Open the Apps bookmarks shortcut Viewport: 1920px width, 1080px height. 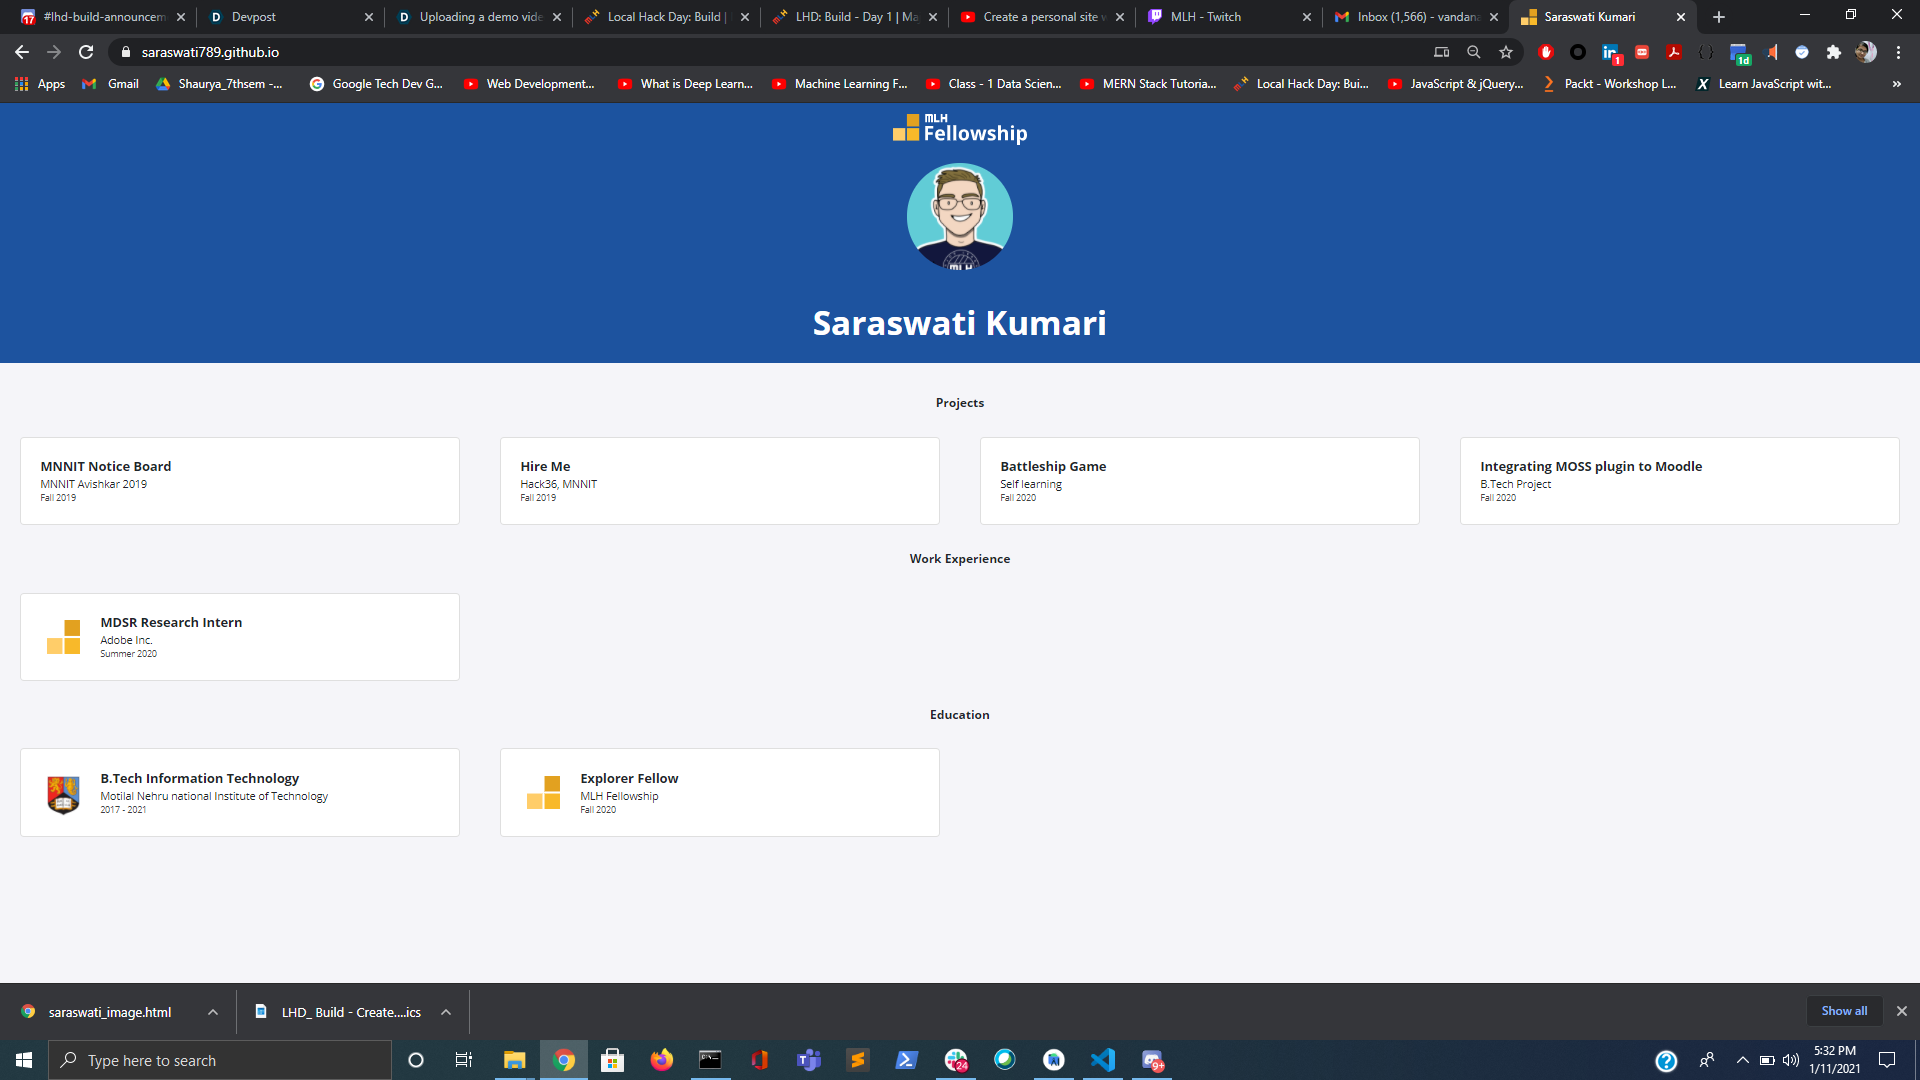40,84
